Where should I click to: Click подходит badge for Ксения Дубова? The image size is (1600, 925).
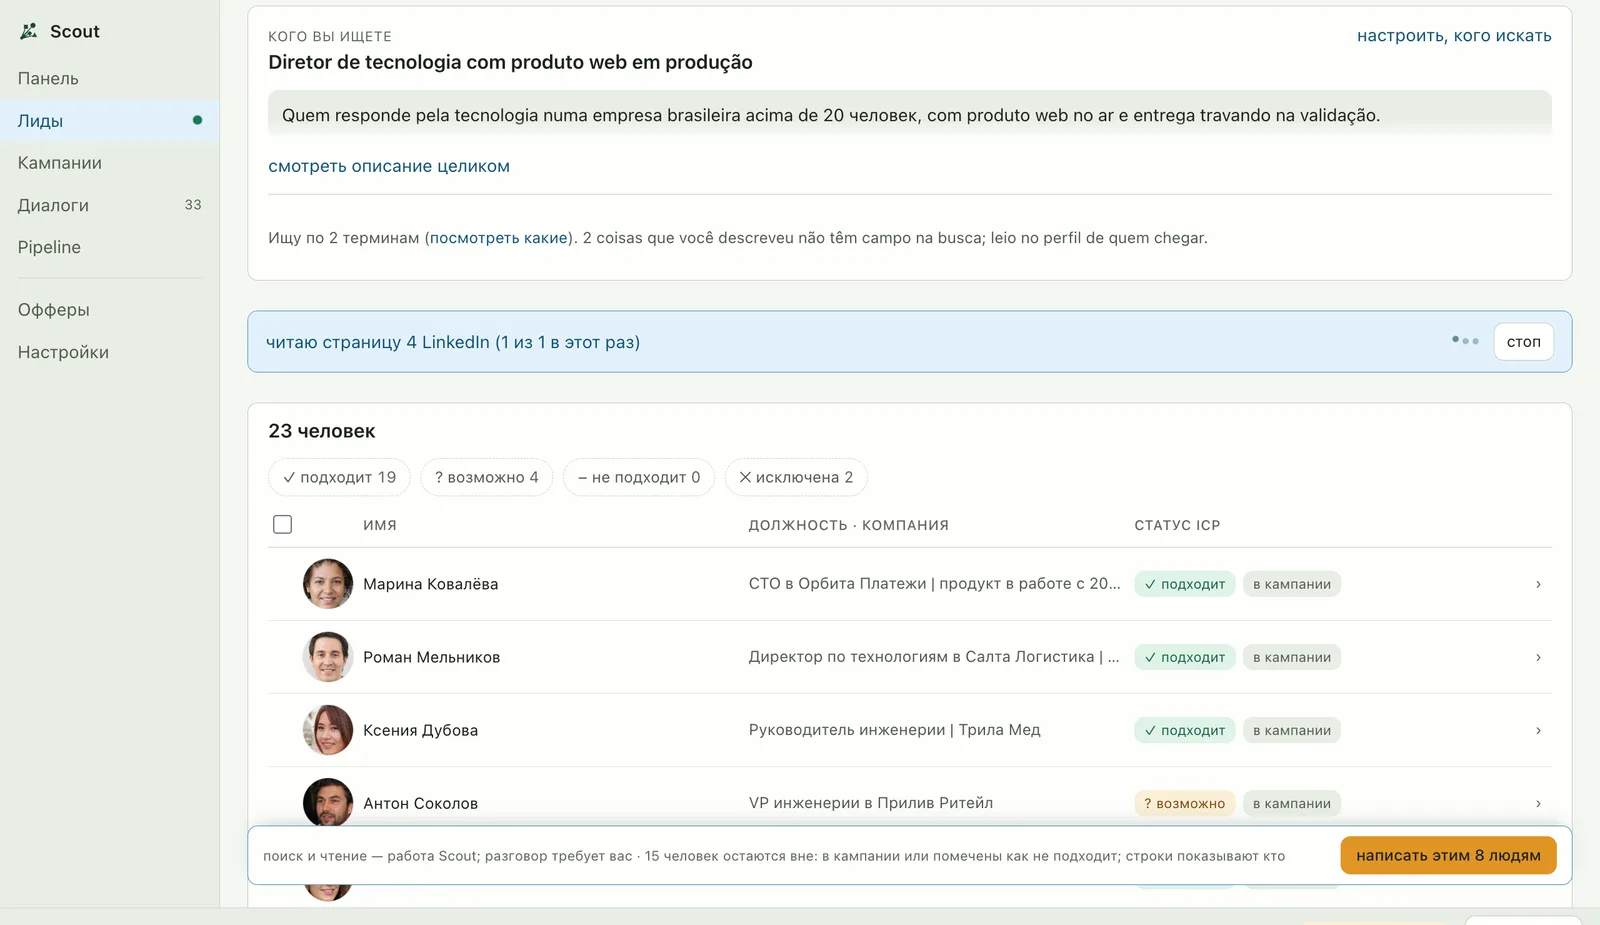1185,730
